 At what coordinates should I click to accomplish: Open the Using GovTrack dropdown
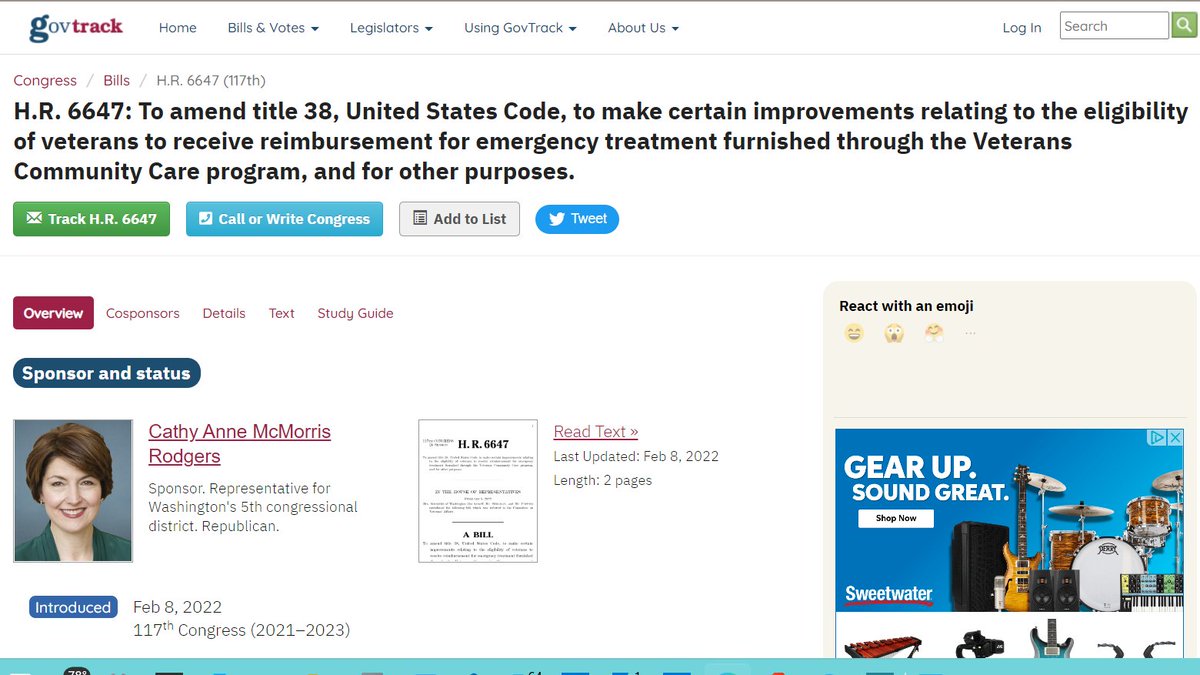coord(520,27)
